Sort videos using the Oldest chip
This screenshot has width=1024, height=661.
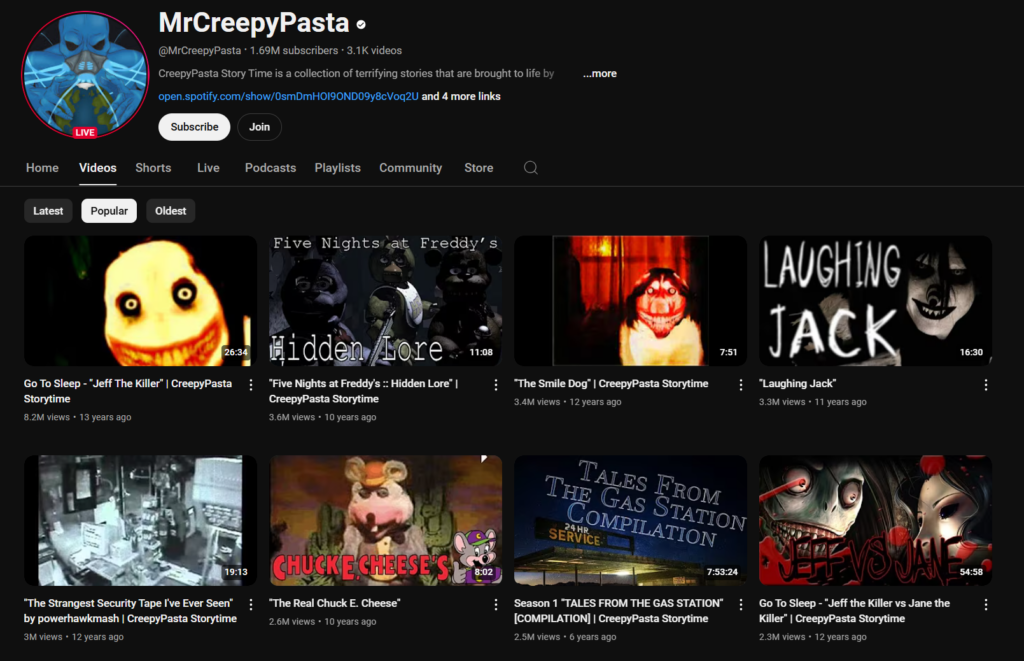170,211
